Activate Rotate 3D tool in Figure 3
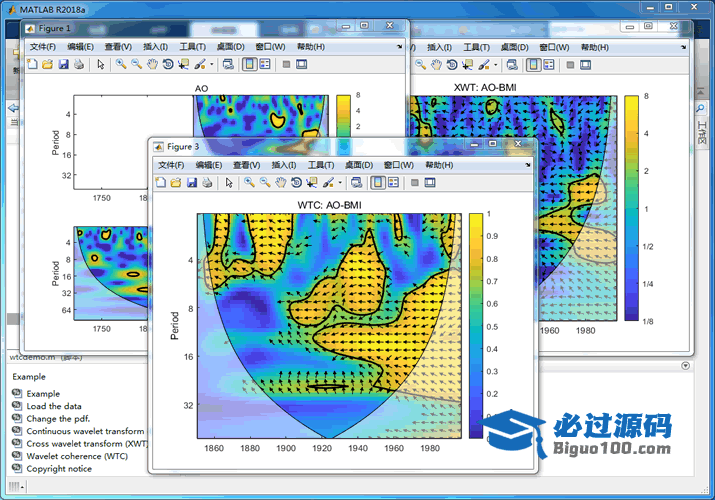 [297, 183]
